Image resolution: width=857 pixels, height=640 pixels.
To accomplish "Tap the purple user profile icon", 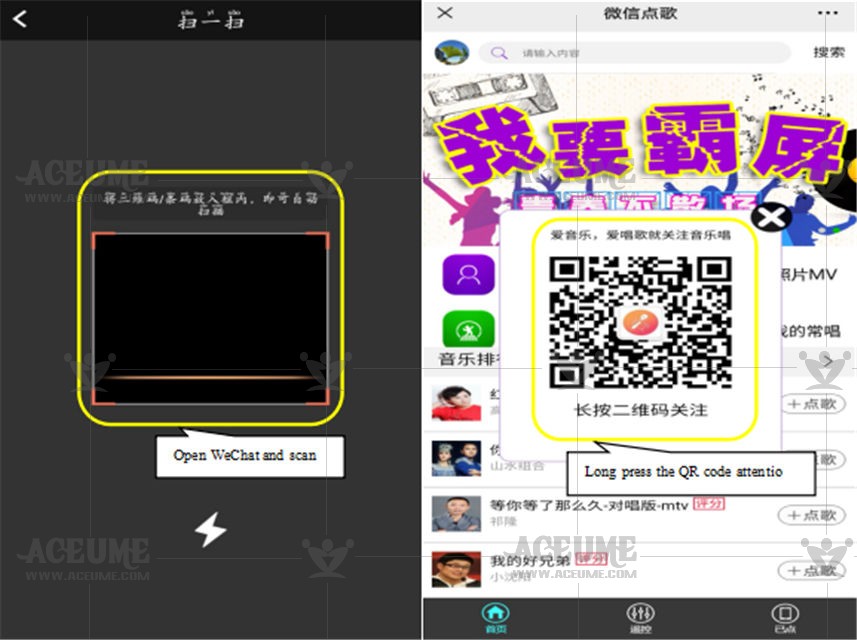I will (x=468, y=275).
